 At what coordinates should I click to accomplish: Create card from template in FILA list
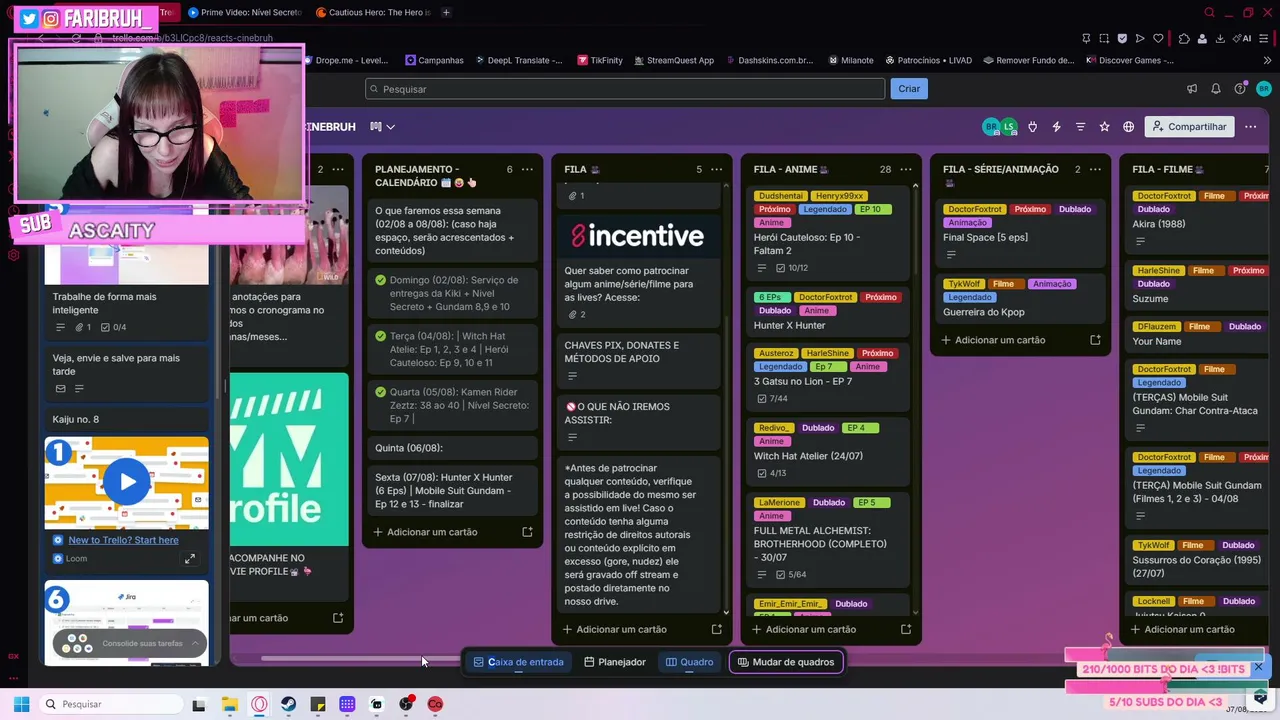click(x=716, y=629)
